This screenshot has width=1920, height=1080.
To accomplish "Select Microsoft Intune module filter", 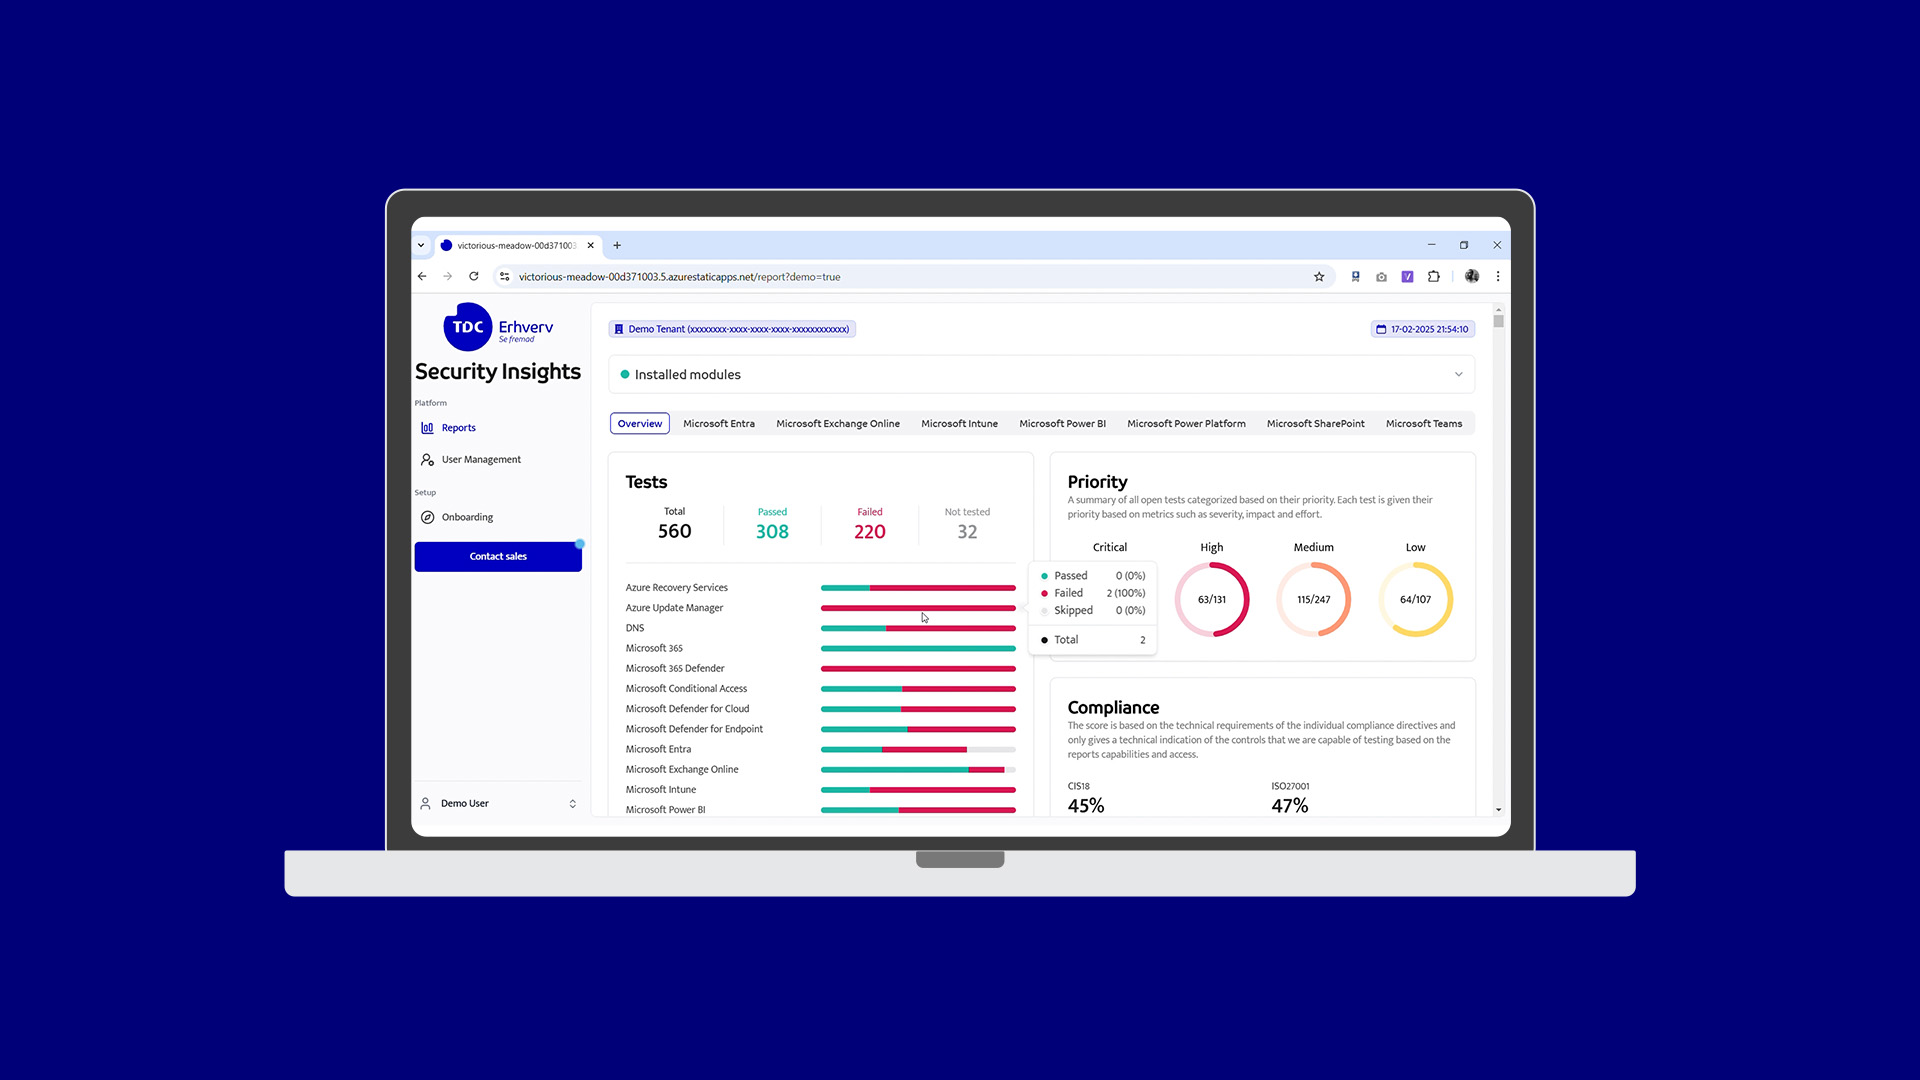I will tap(960, 423).
